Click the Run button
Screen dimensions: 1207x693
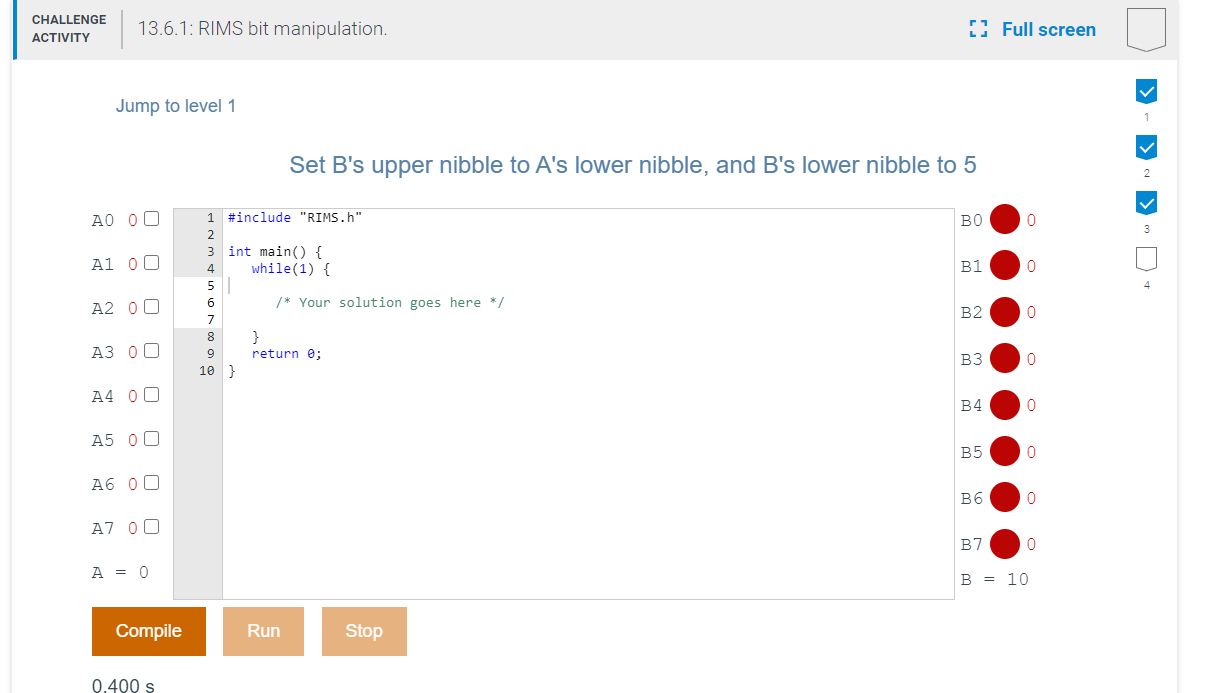pyautogui.click(x=263, y=631)
